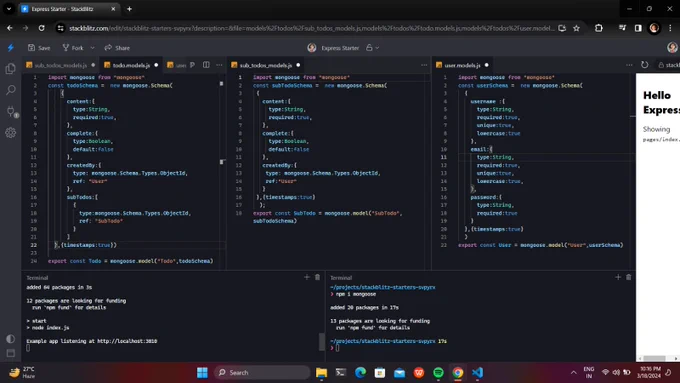
Task: Click the left terminal scrollbar
Action: [322, 342]
